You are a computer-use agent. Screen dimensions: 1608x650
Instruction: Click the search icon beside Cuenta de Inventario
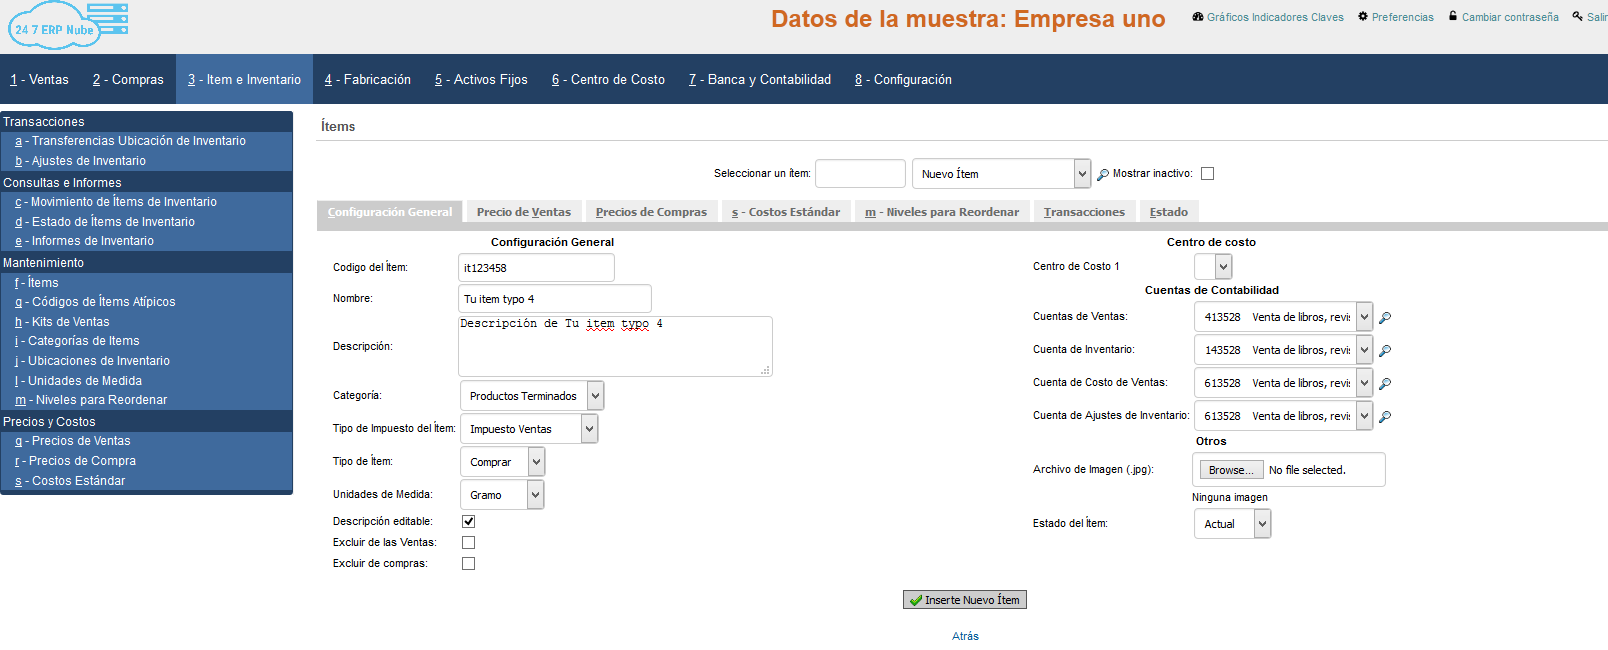(x=1385, y=351)
